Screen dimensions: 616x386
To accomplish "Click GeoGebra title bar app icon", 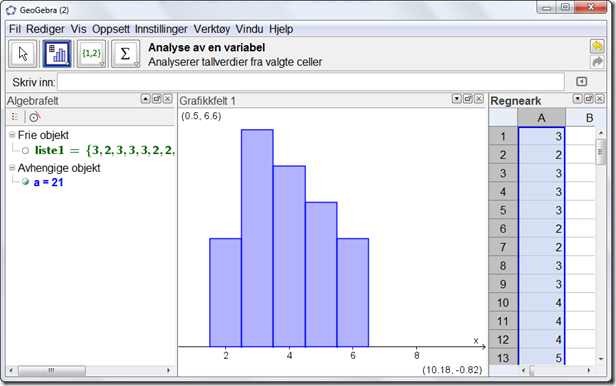I will pyautogui.click(x=11, y=10).
